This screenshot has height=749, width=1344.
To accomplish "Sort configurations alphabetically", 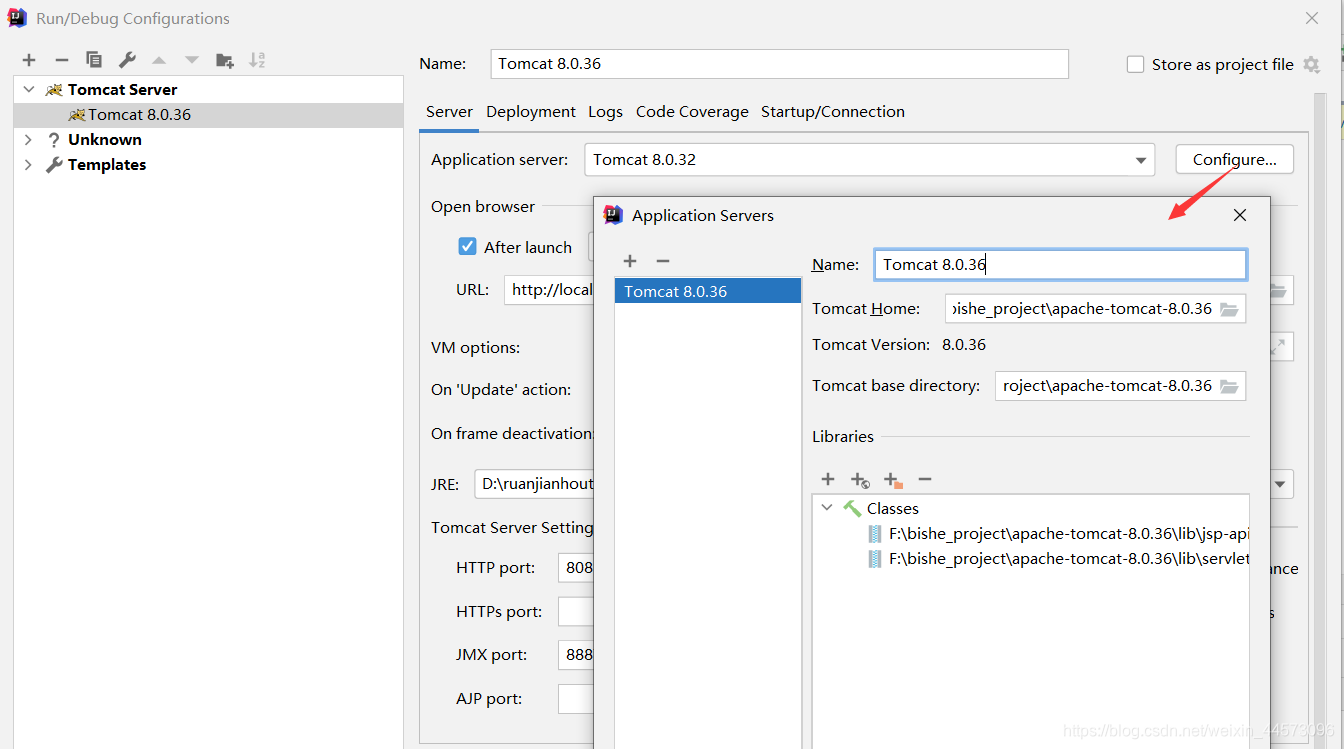I will 257,60.
